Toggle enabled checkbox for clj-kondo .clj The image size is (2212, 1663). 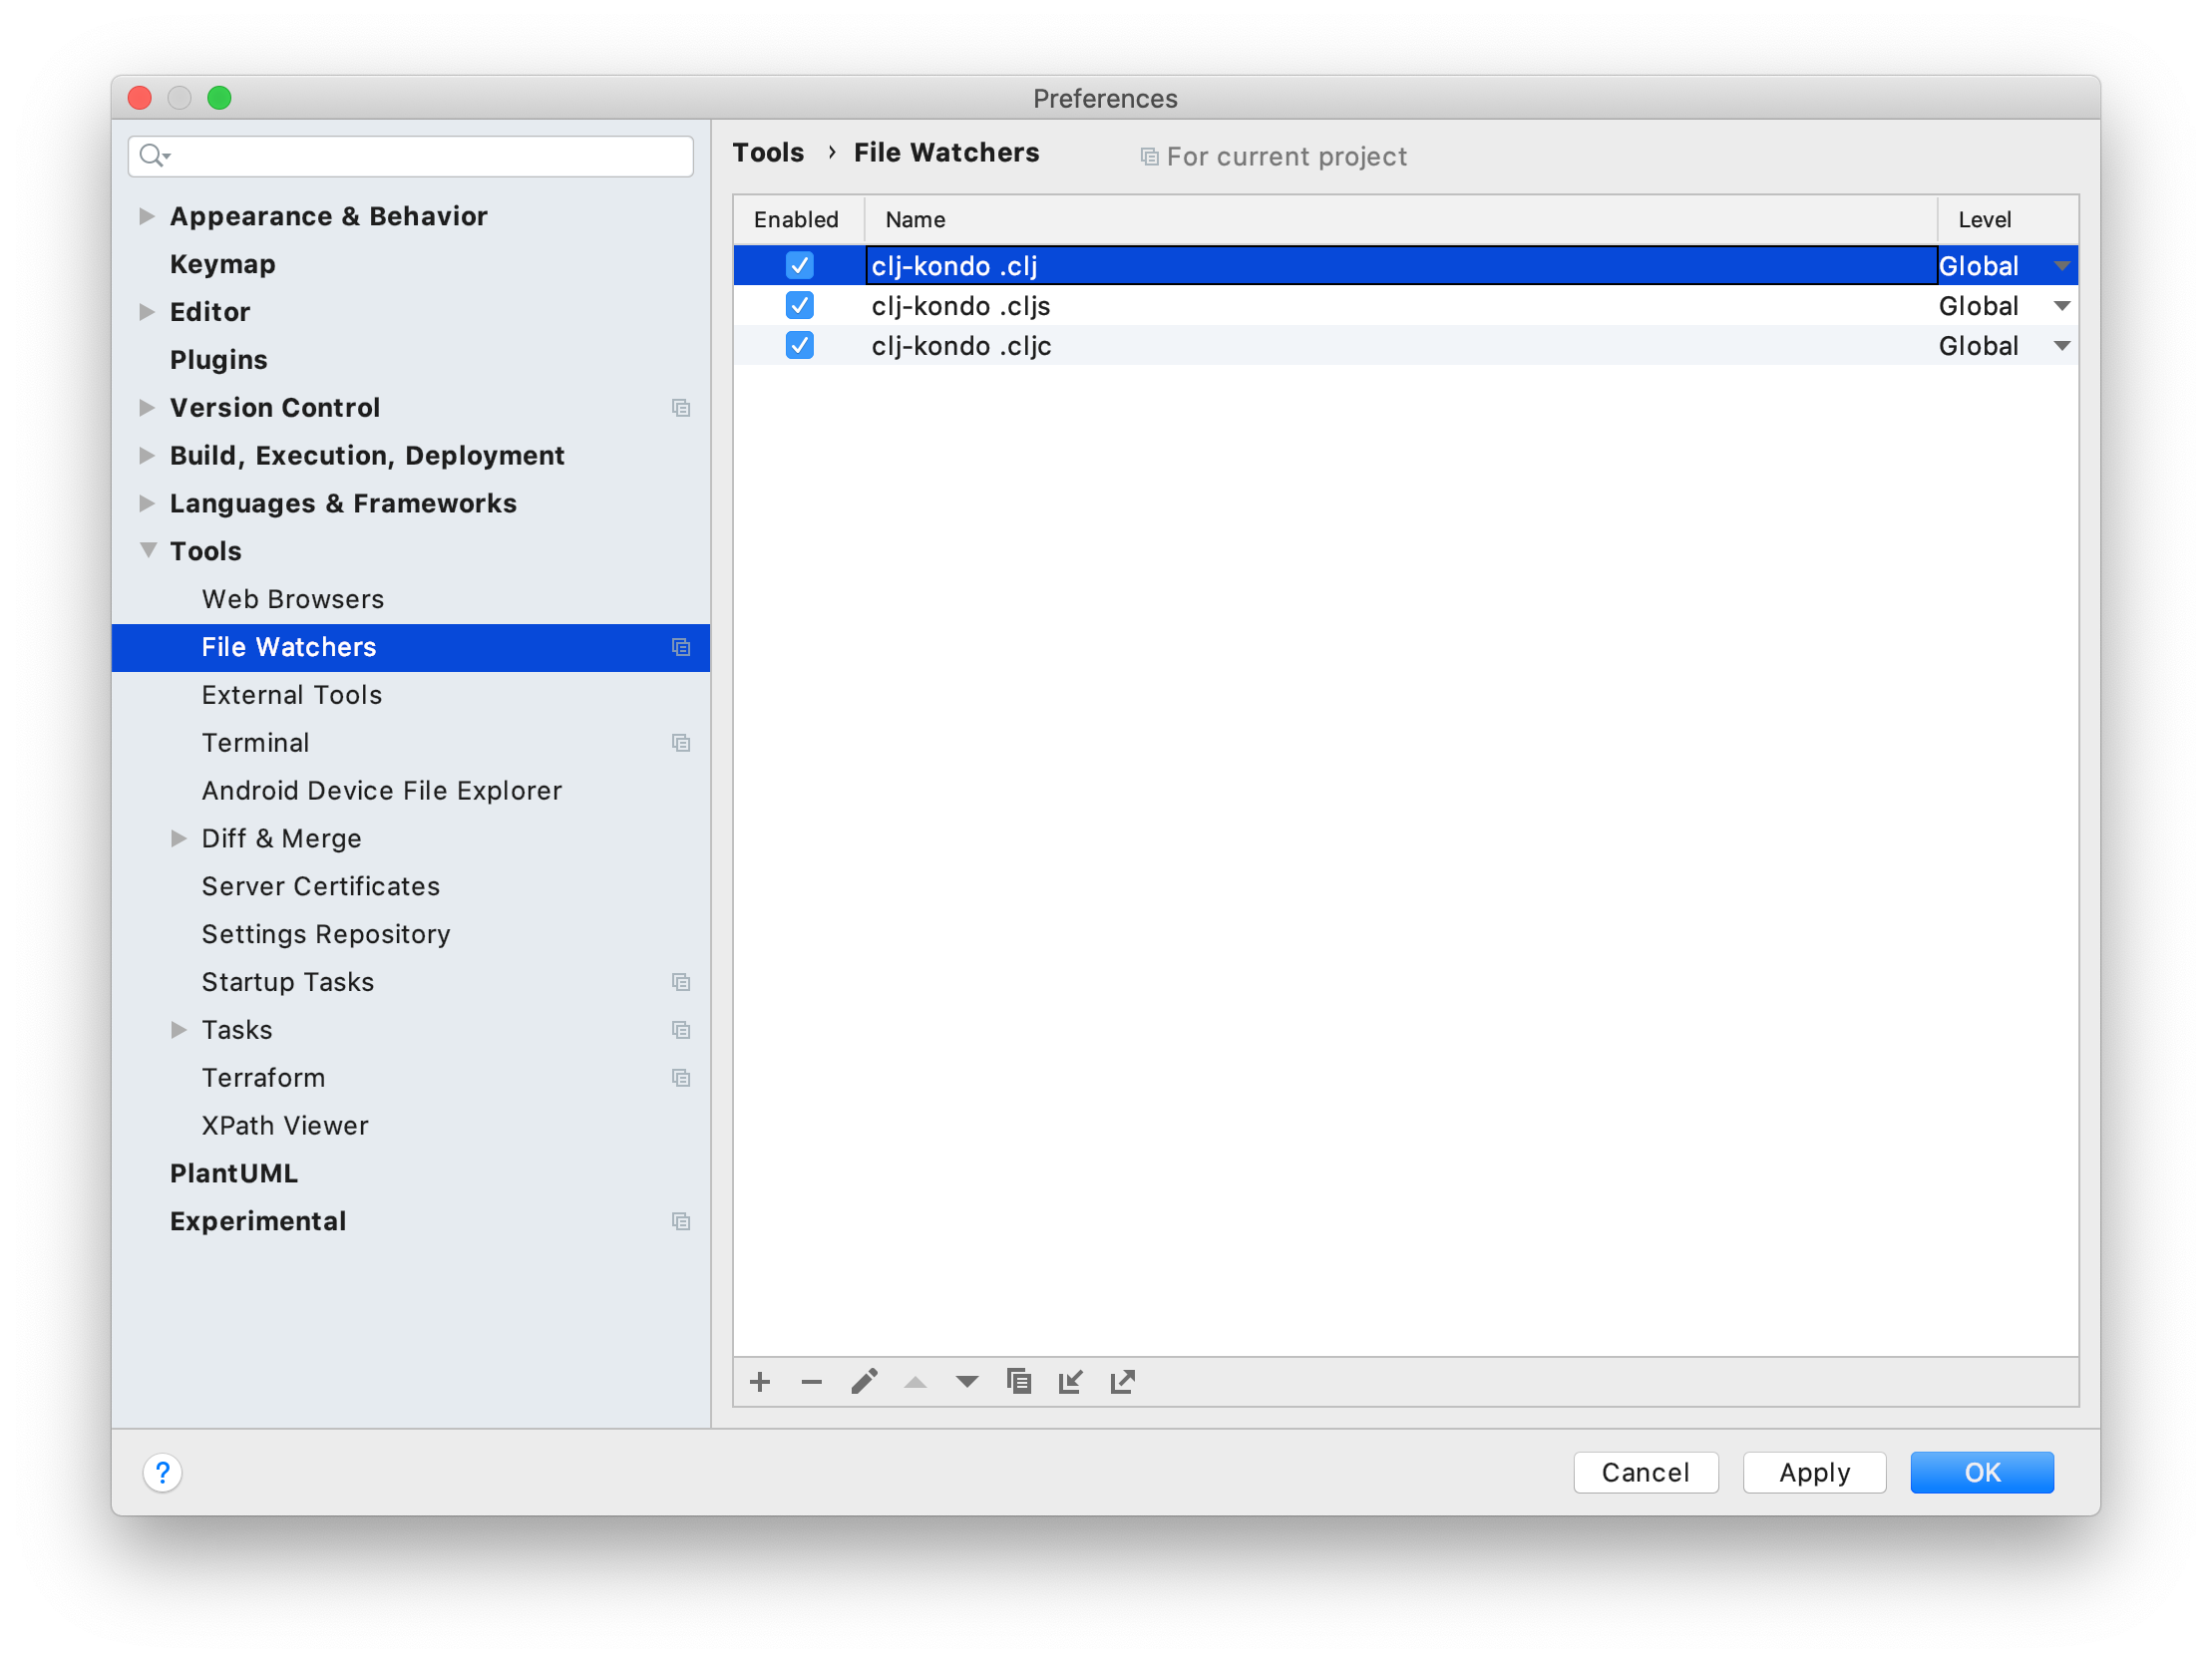click(800, 264)
